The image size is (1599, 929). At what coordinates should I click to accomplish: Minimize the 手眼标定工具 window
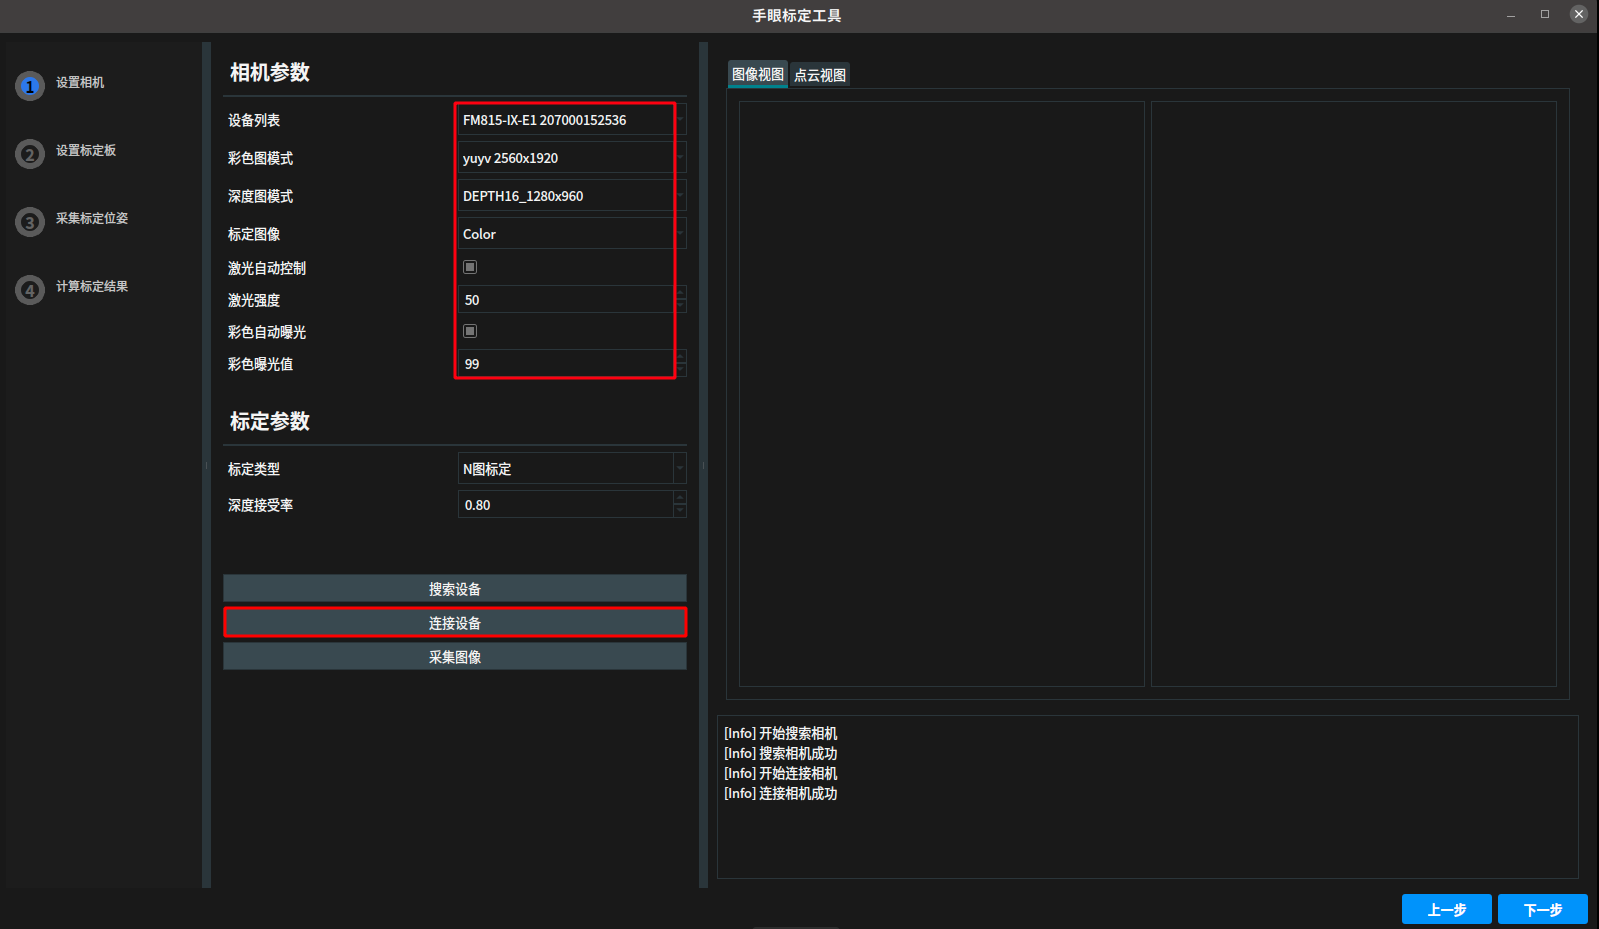1511,15
